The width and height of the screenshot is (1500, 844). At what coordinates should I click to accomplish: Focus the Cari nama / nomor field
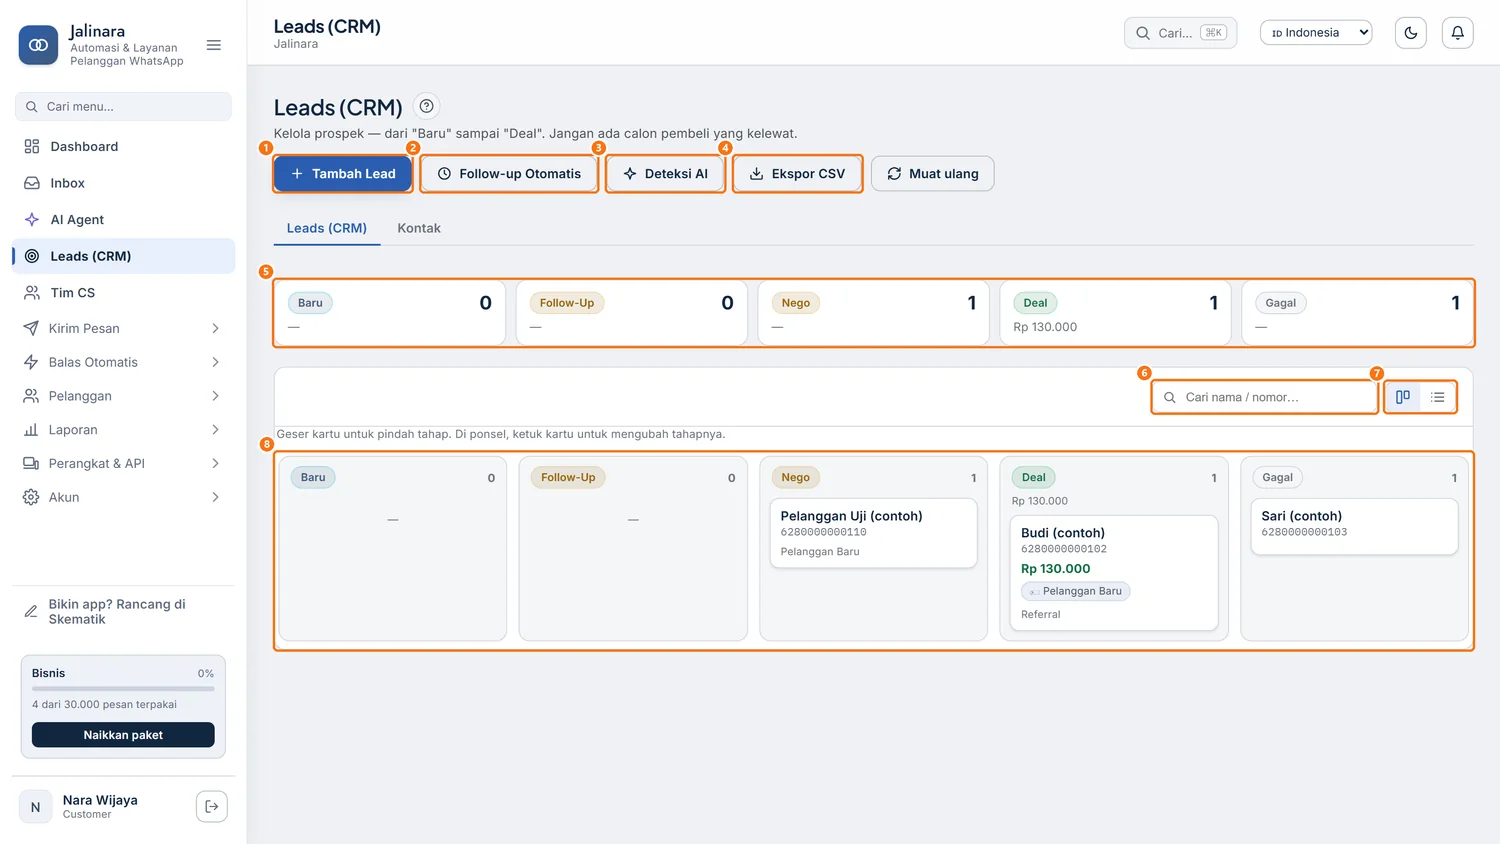point(1265,397)
